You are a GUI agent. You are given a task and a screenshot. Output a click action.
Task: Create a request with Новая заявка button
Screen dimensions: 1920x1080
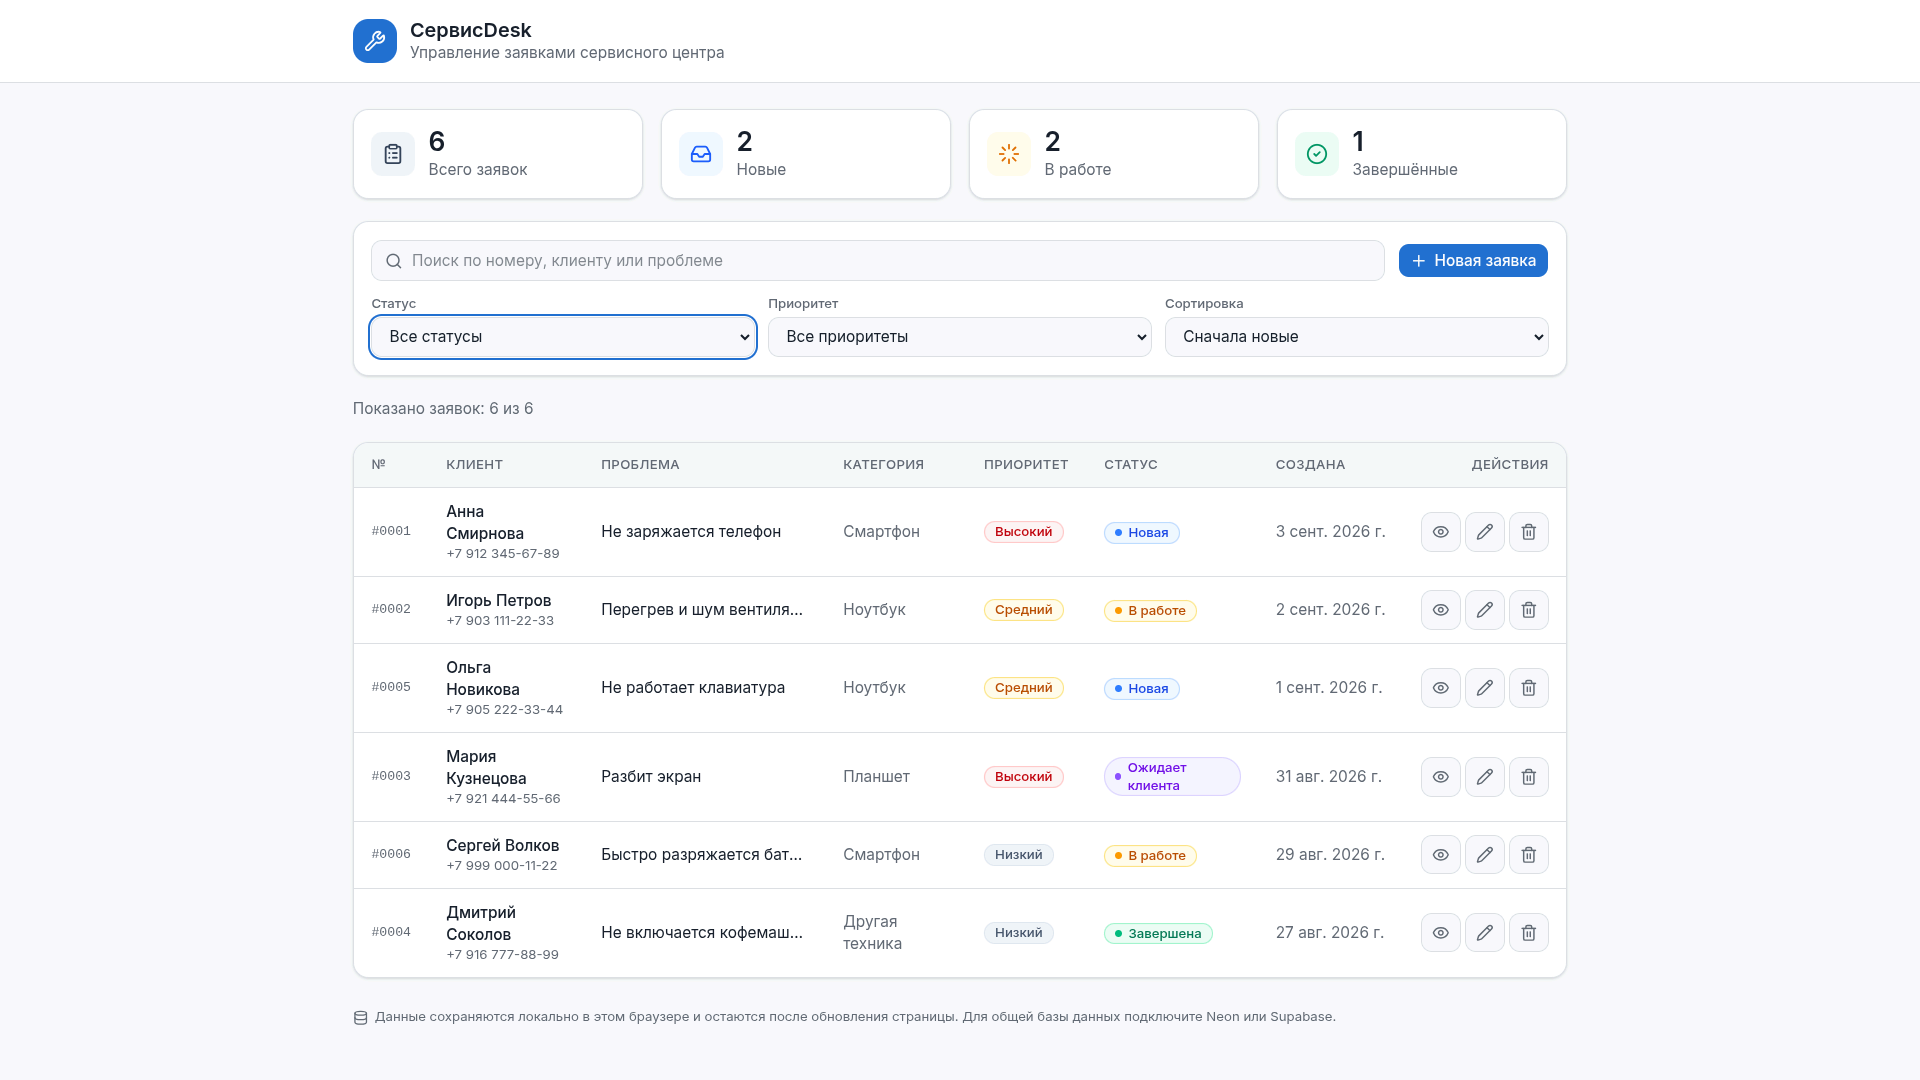[1473, 261]
